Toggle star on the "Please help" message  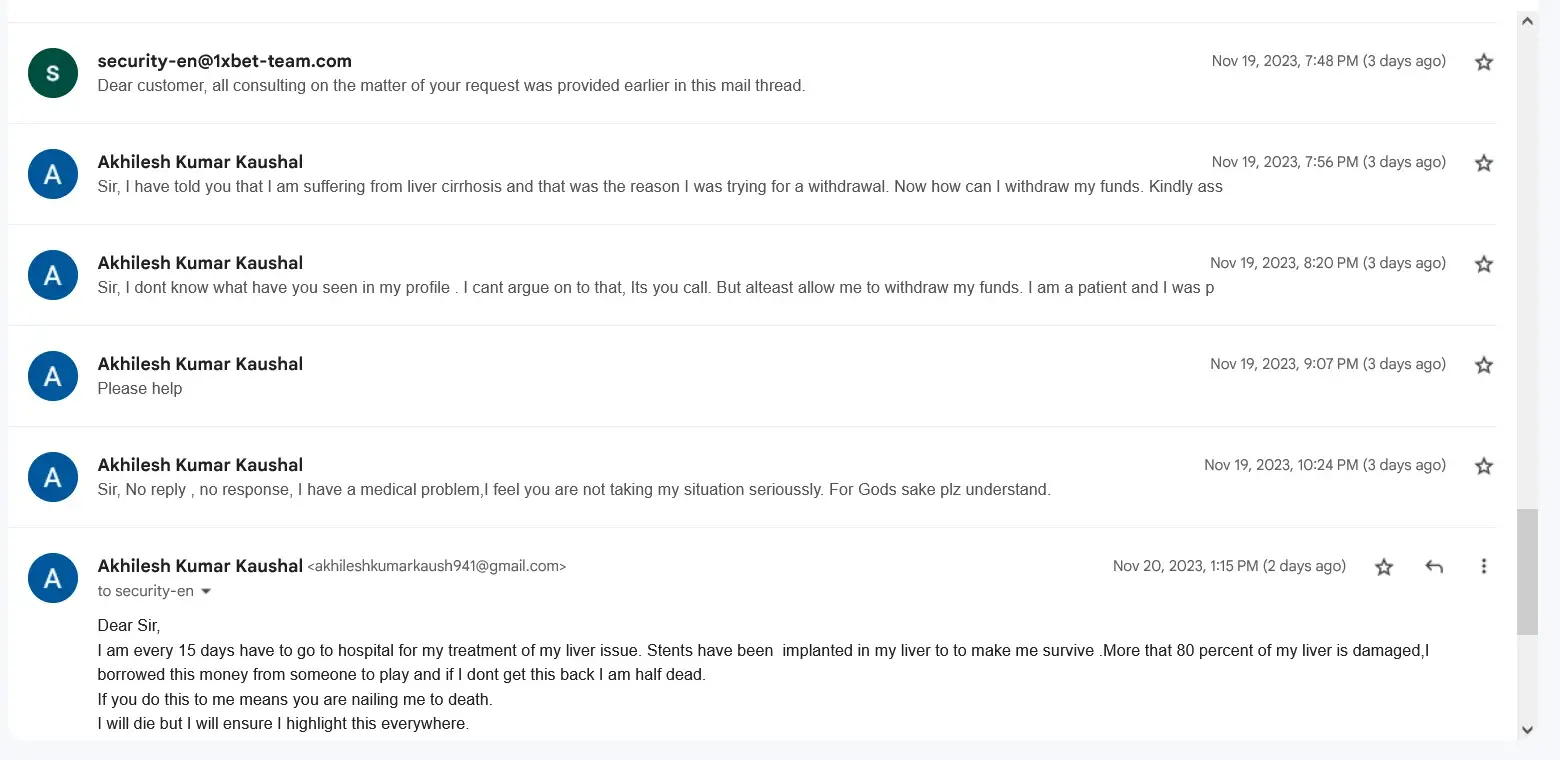pos(1484,365)
